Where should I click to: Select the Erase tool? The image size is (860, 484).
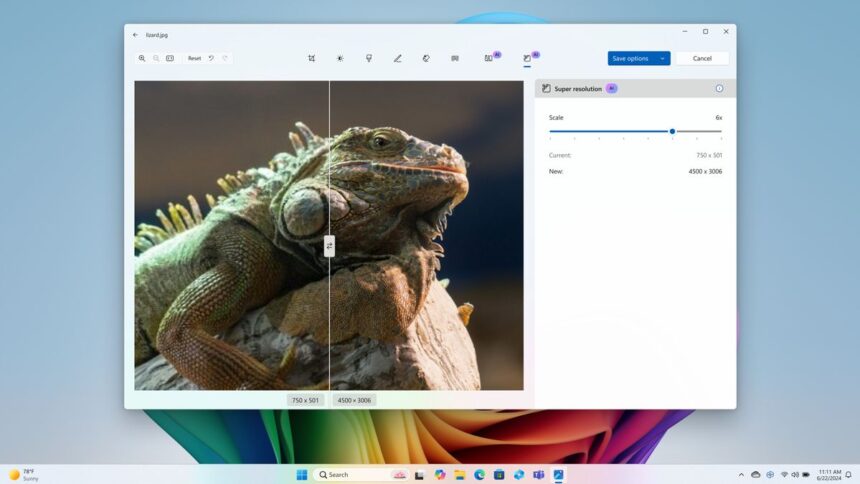426,58
